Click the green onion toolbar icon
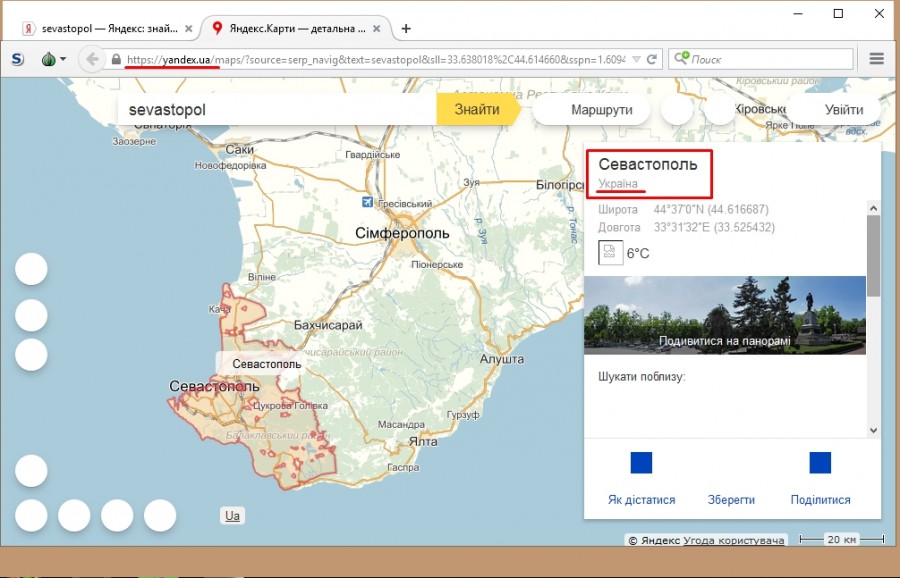This screenshot has width=900, height=578. (x=49, y=59)
